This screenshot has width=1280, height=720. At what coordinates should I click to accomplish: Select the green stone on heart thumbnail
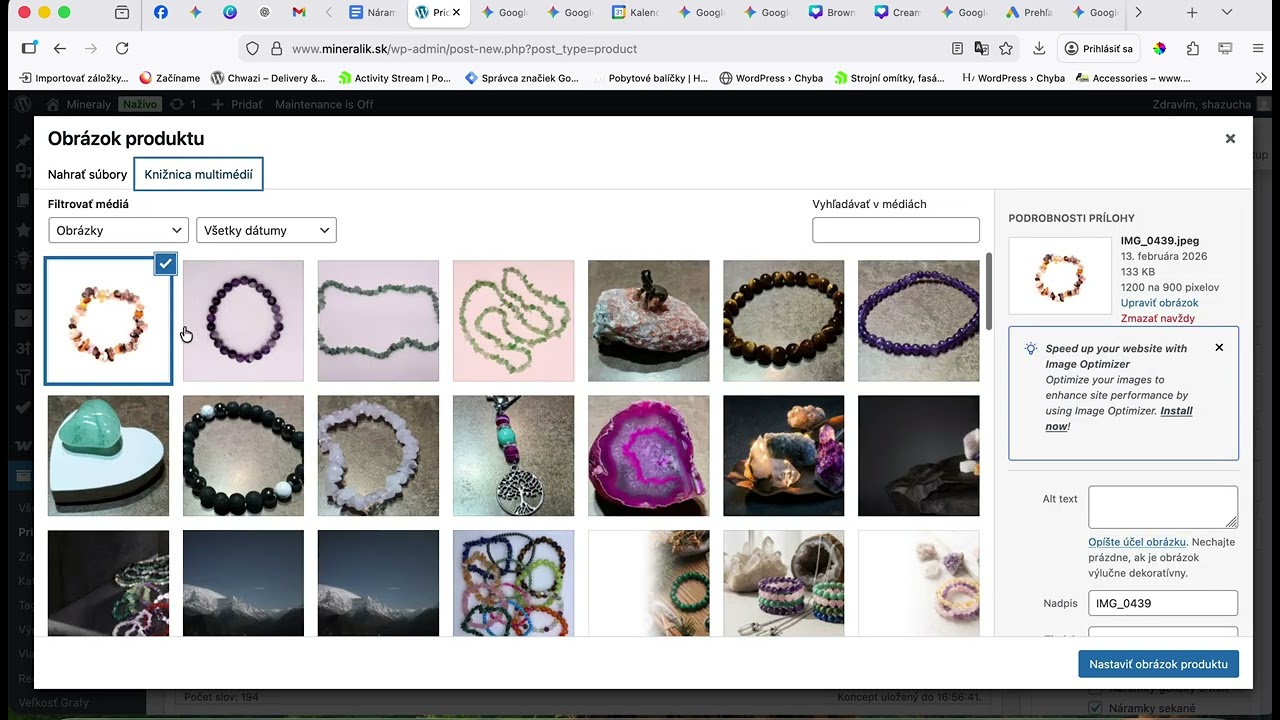click(108, 456)
